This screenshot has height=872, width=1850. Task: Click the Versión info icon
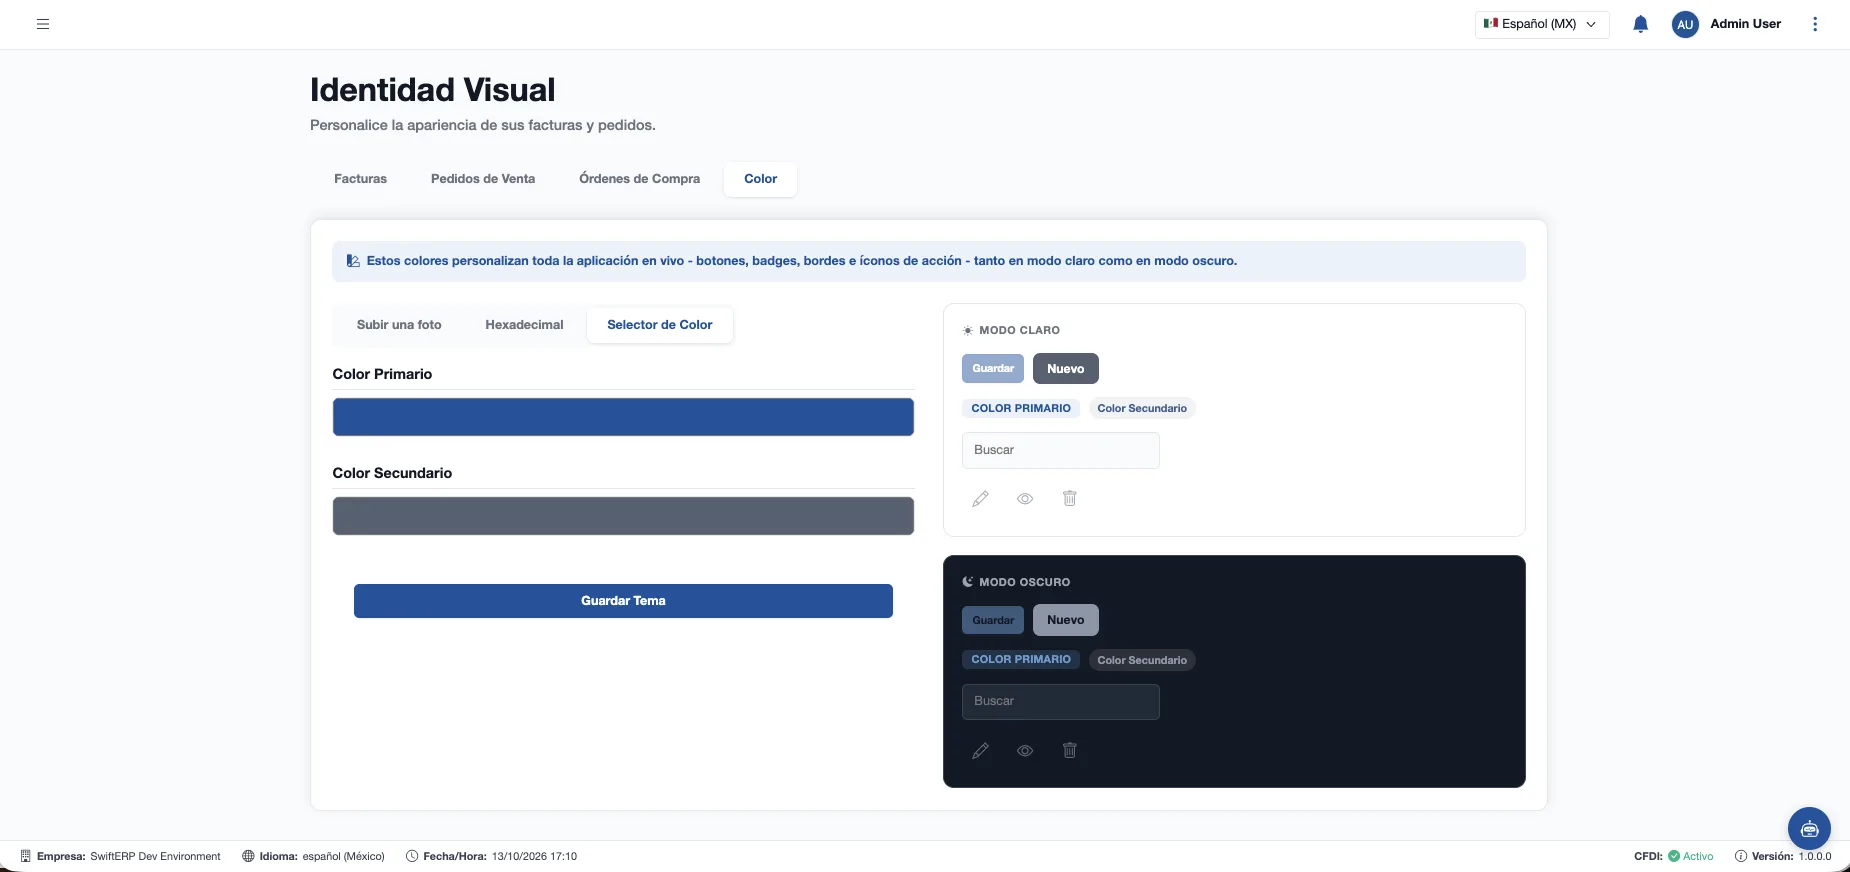click(1741, 856)
